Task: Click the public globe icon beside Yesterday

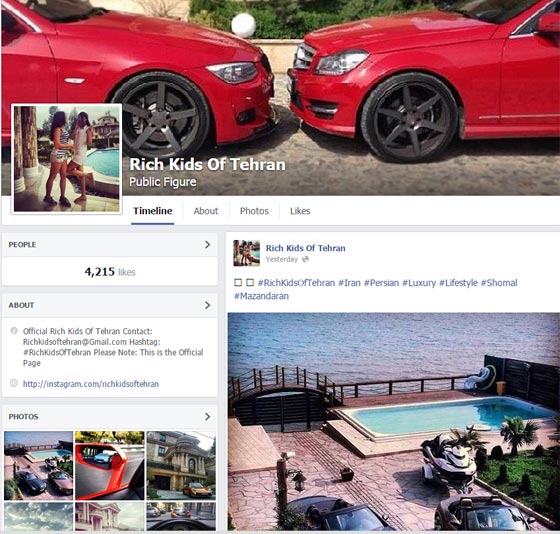Action: 305,259
